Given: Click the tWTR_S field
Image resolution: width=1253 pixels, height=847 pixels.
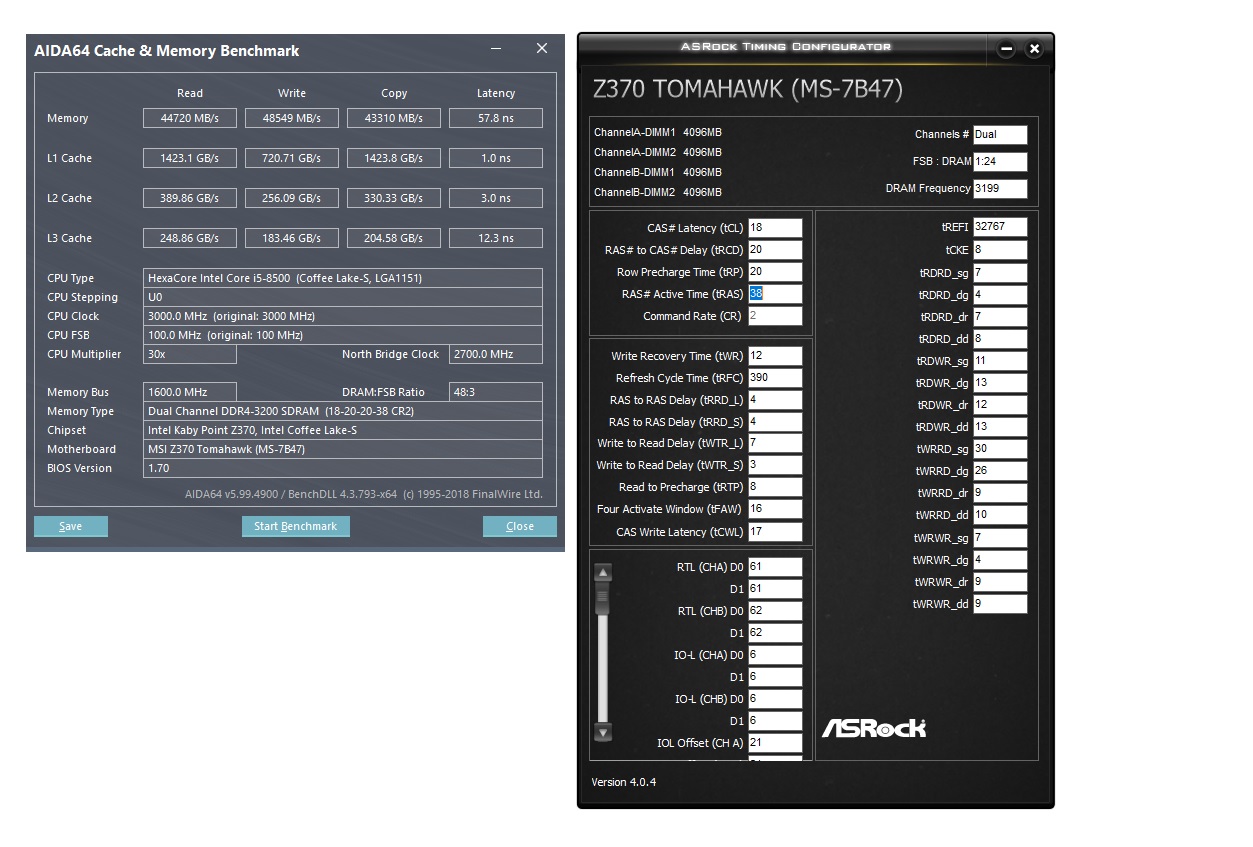Looking at the screenshot, I should coord(775,465).
